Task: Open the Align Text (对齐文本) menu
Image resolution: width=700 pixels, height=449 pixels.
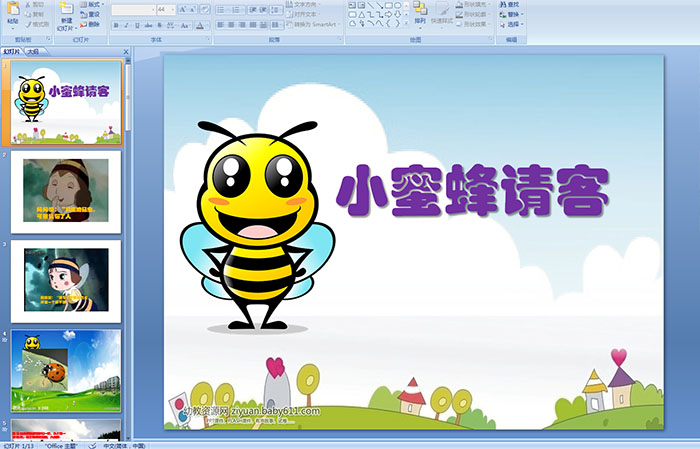Action: click(x=304, y=14)
